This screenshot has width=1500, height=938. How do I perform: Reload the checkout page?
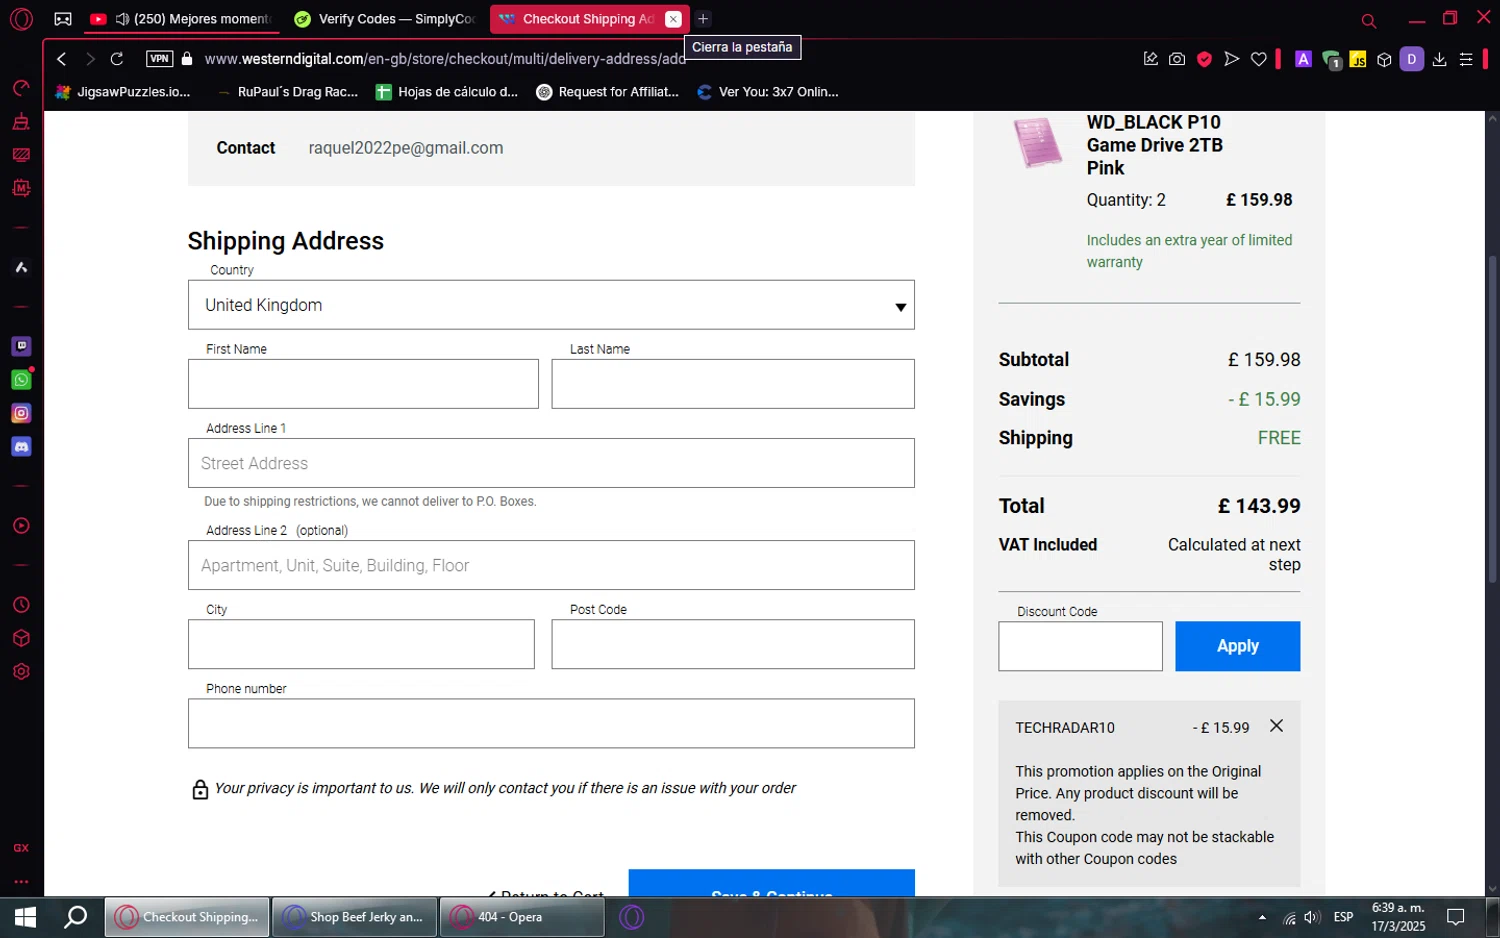pos(117,59)
